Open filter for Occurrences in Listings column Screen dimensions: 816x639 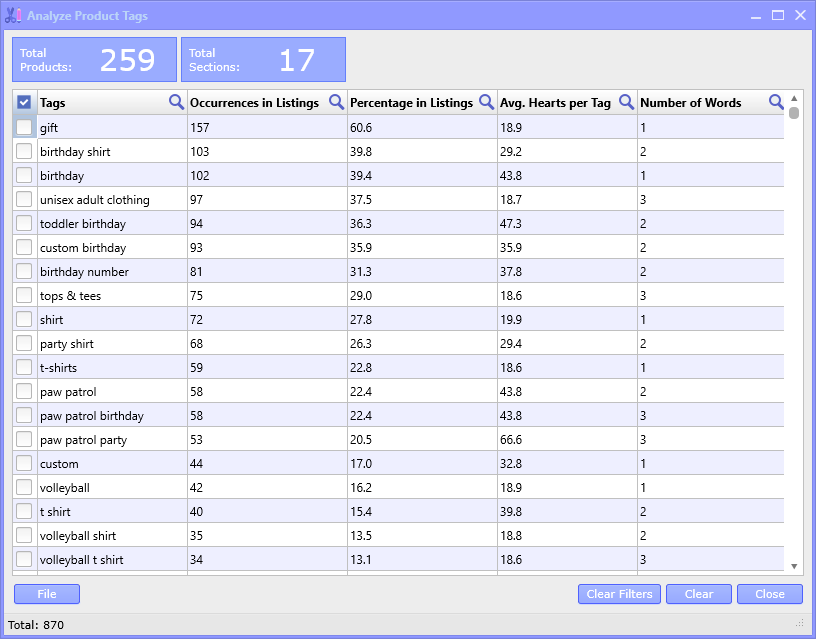[x=337, y=102]
